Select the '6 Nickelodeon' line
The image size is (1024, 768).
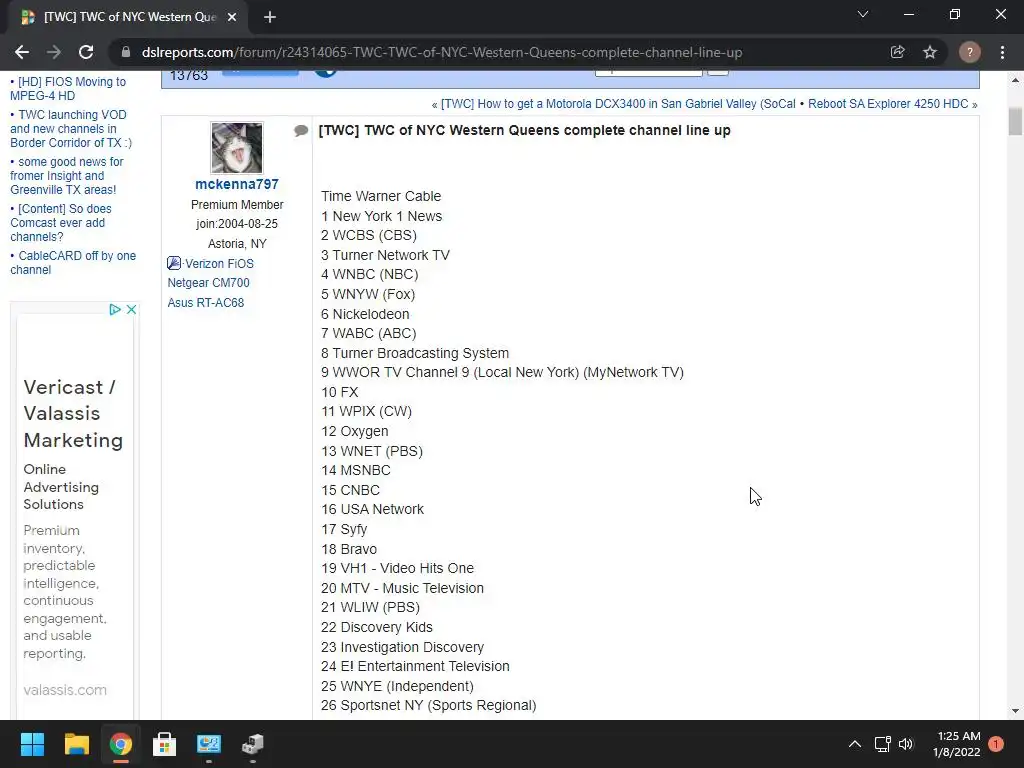point(365,314)
